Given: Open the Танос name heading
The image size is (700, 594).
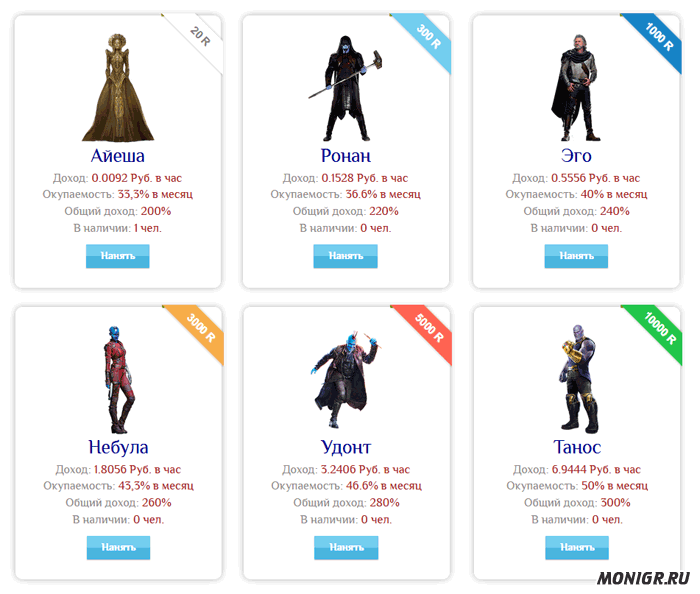Looking at the screenshot, I should [x=577, y=447].
